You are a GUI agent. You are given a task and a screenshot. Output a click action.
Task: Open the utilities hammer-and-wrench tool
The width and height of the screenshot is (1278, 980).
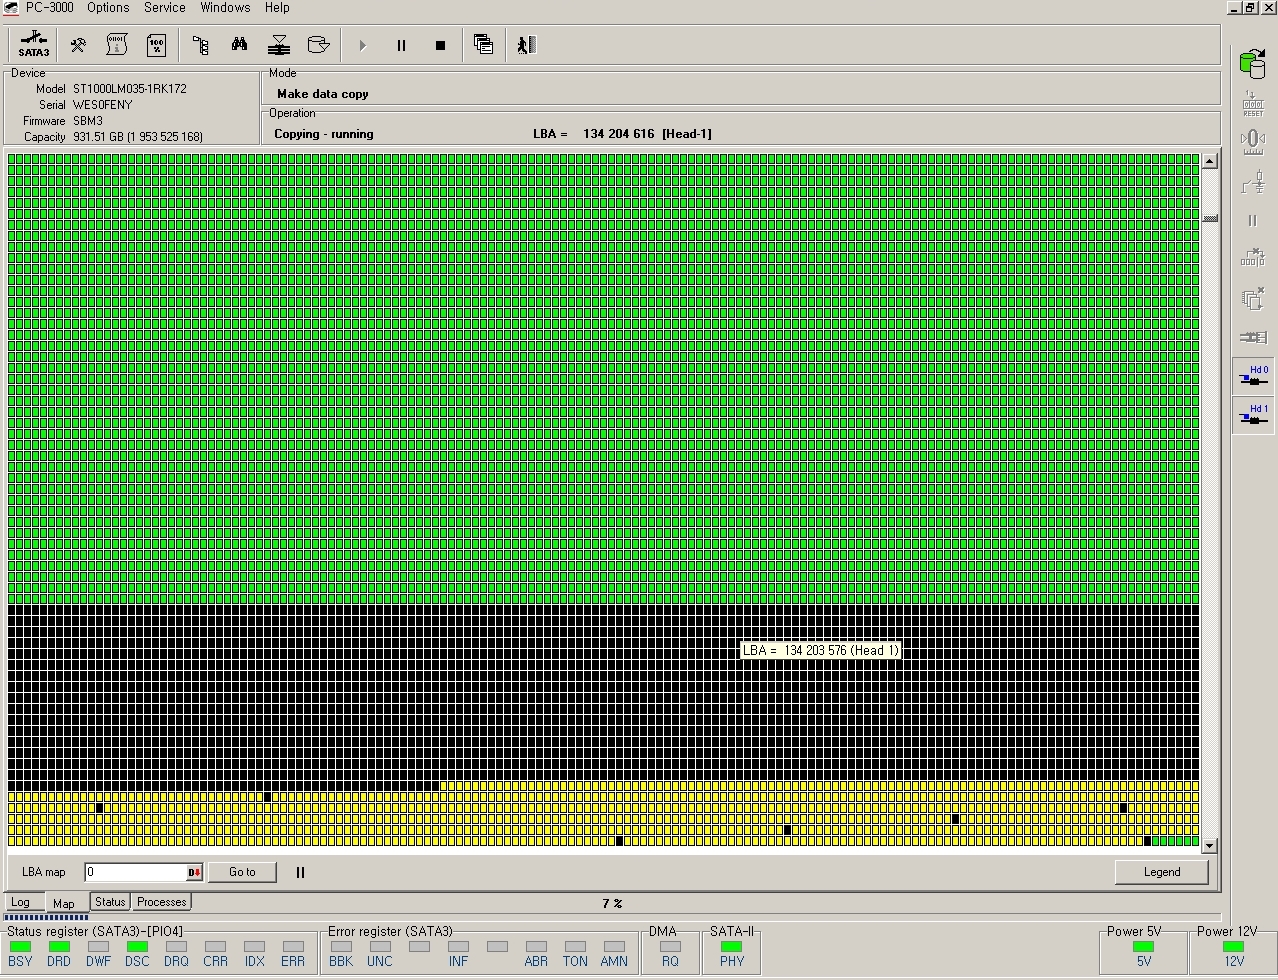click(x=78, y=45)
